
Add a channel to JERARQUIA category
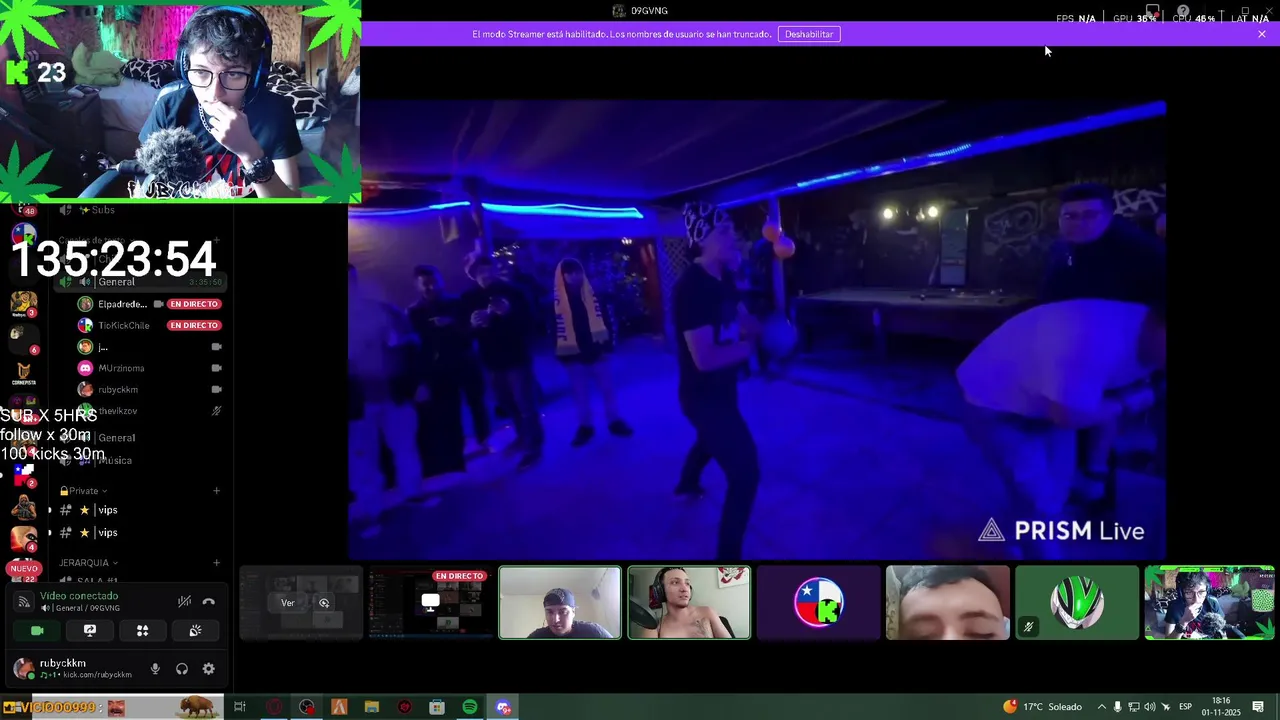[x=216, y=563]
